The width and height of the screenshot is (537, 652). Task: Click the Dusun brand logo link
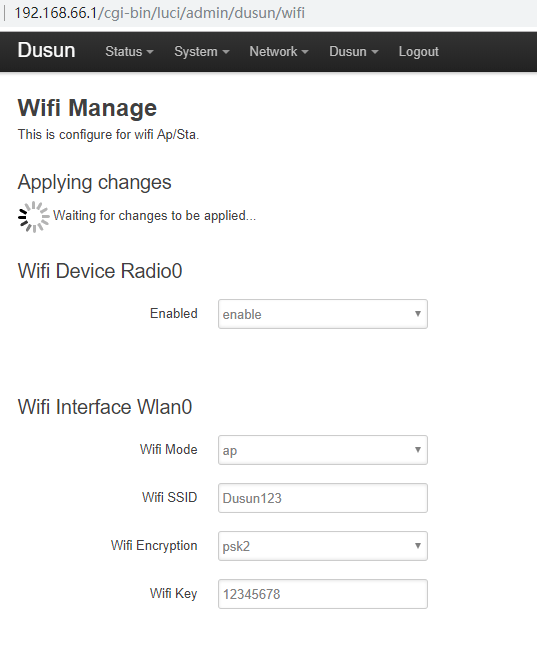pos(46,50)
